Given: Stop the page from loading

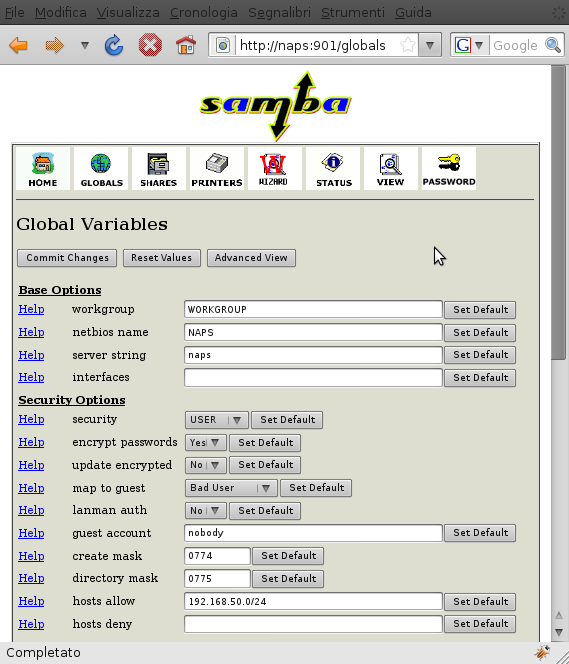Looking at the screenshot, I should 150,45.
